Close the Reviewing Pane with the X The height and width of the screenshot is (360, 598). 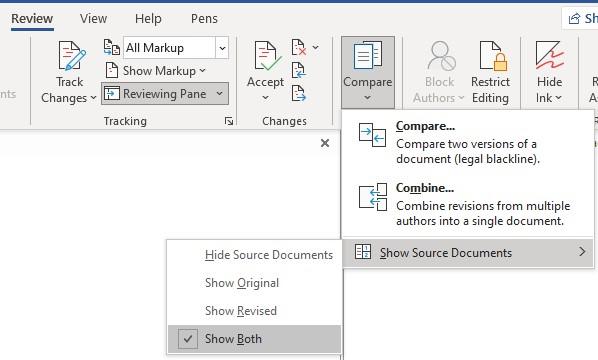(x=325, y=143)
